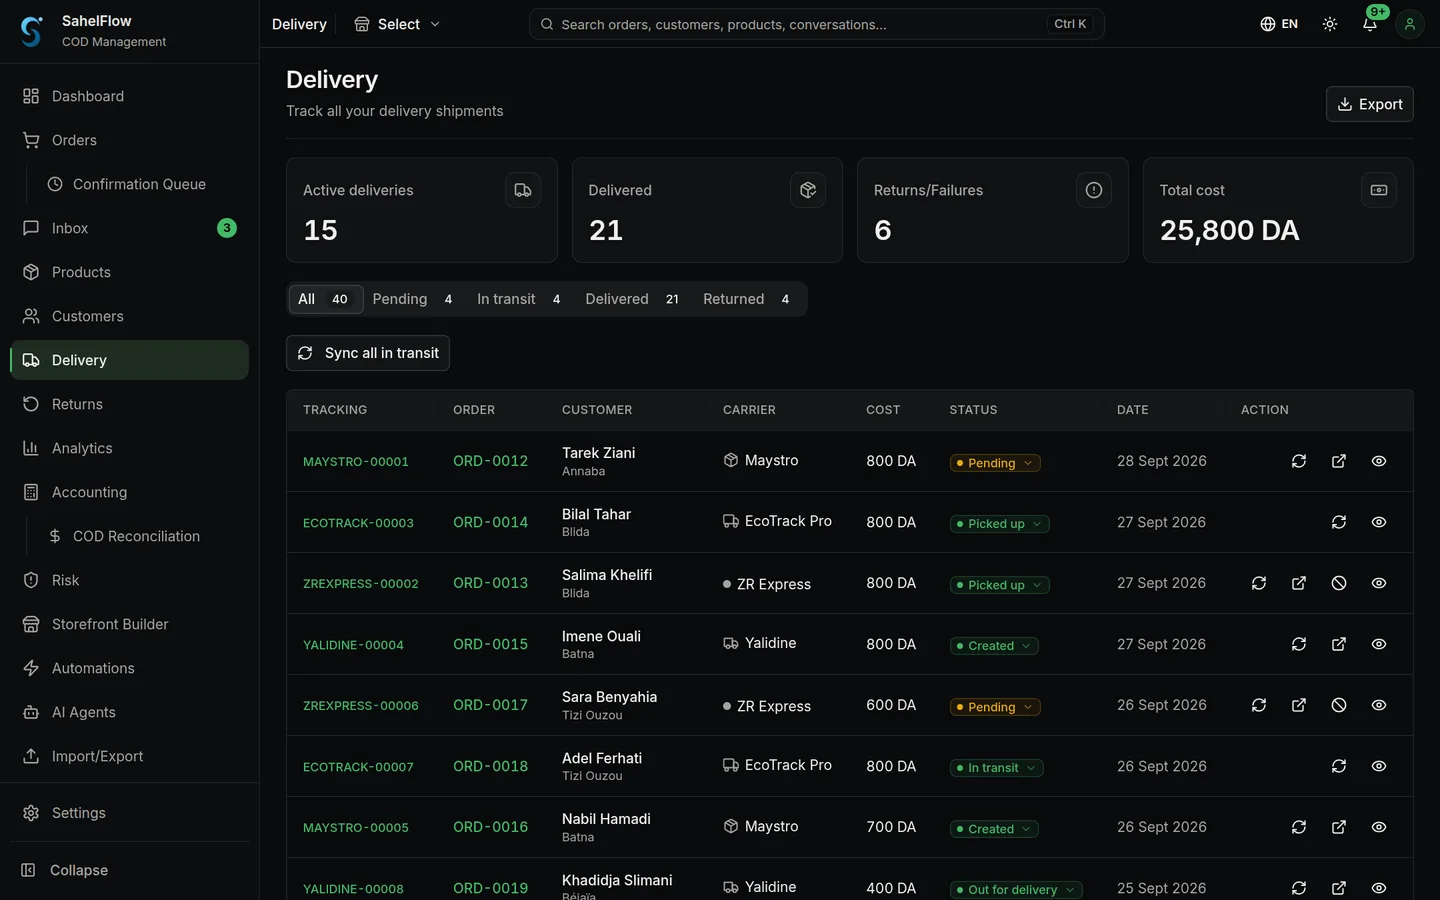The width and height of the screenshot is (1440, 900).
Task: Cancel shipment icon for ZREXPRESS-00002
Action: click(1338, 583)
